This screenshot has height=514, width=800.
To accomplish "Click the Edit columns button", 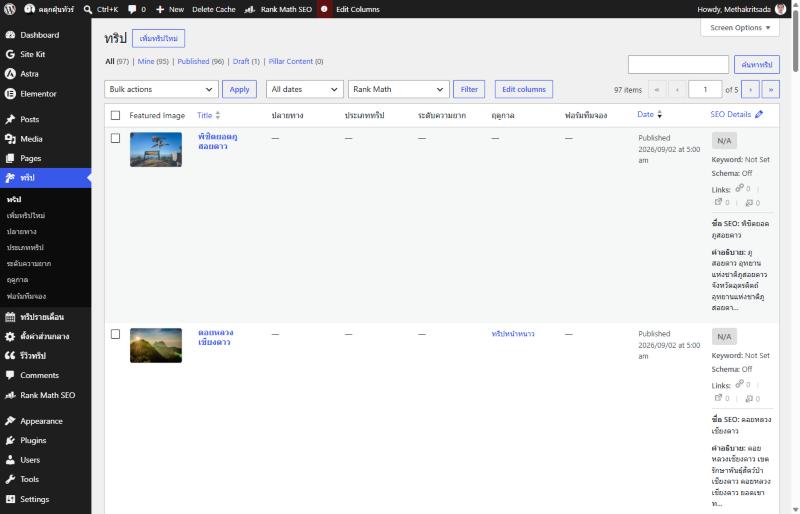I will [523, 89].
